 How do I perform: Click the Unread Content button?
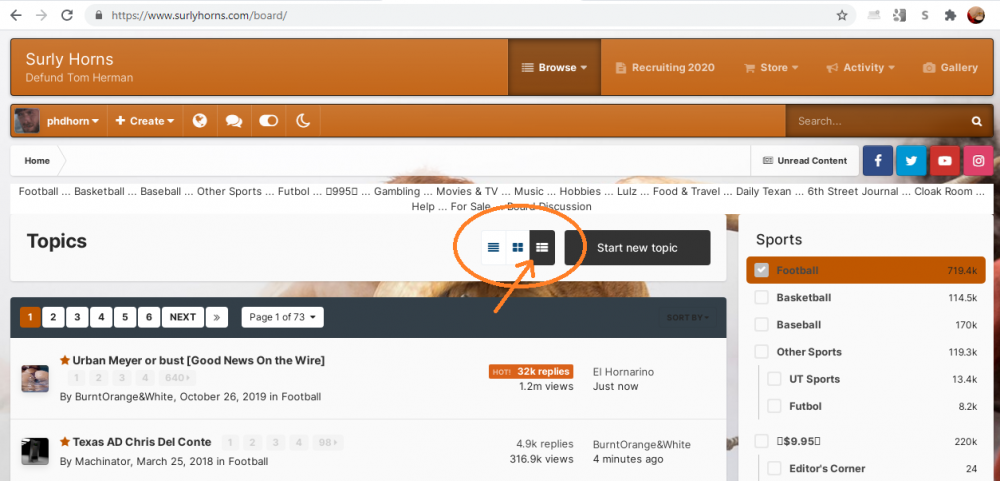[805, 161]
